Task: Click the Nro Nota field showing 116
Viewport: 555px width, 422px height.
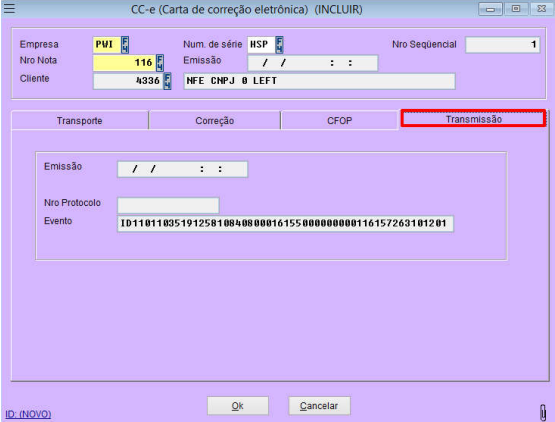Action: pos(124,63)
